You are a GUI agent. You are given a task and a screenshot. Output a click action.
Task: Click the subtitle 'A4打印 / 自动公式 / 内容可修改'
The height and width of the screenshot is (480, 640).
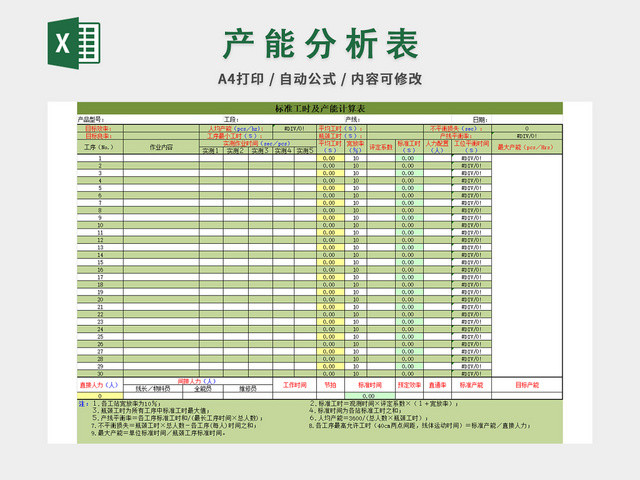(x=320, y=79)
